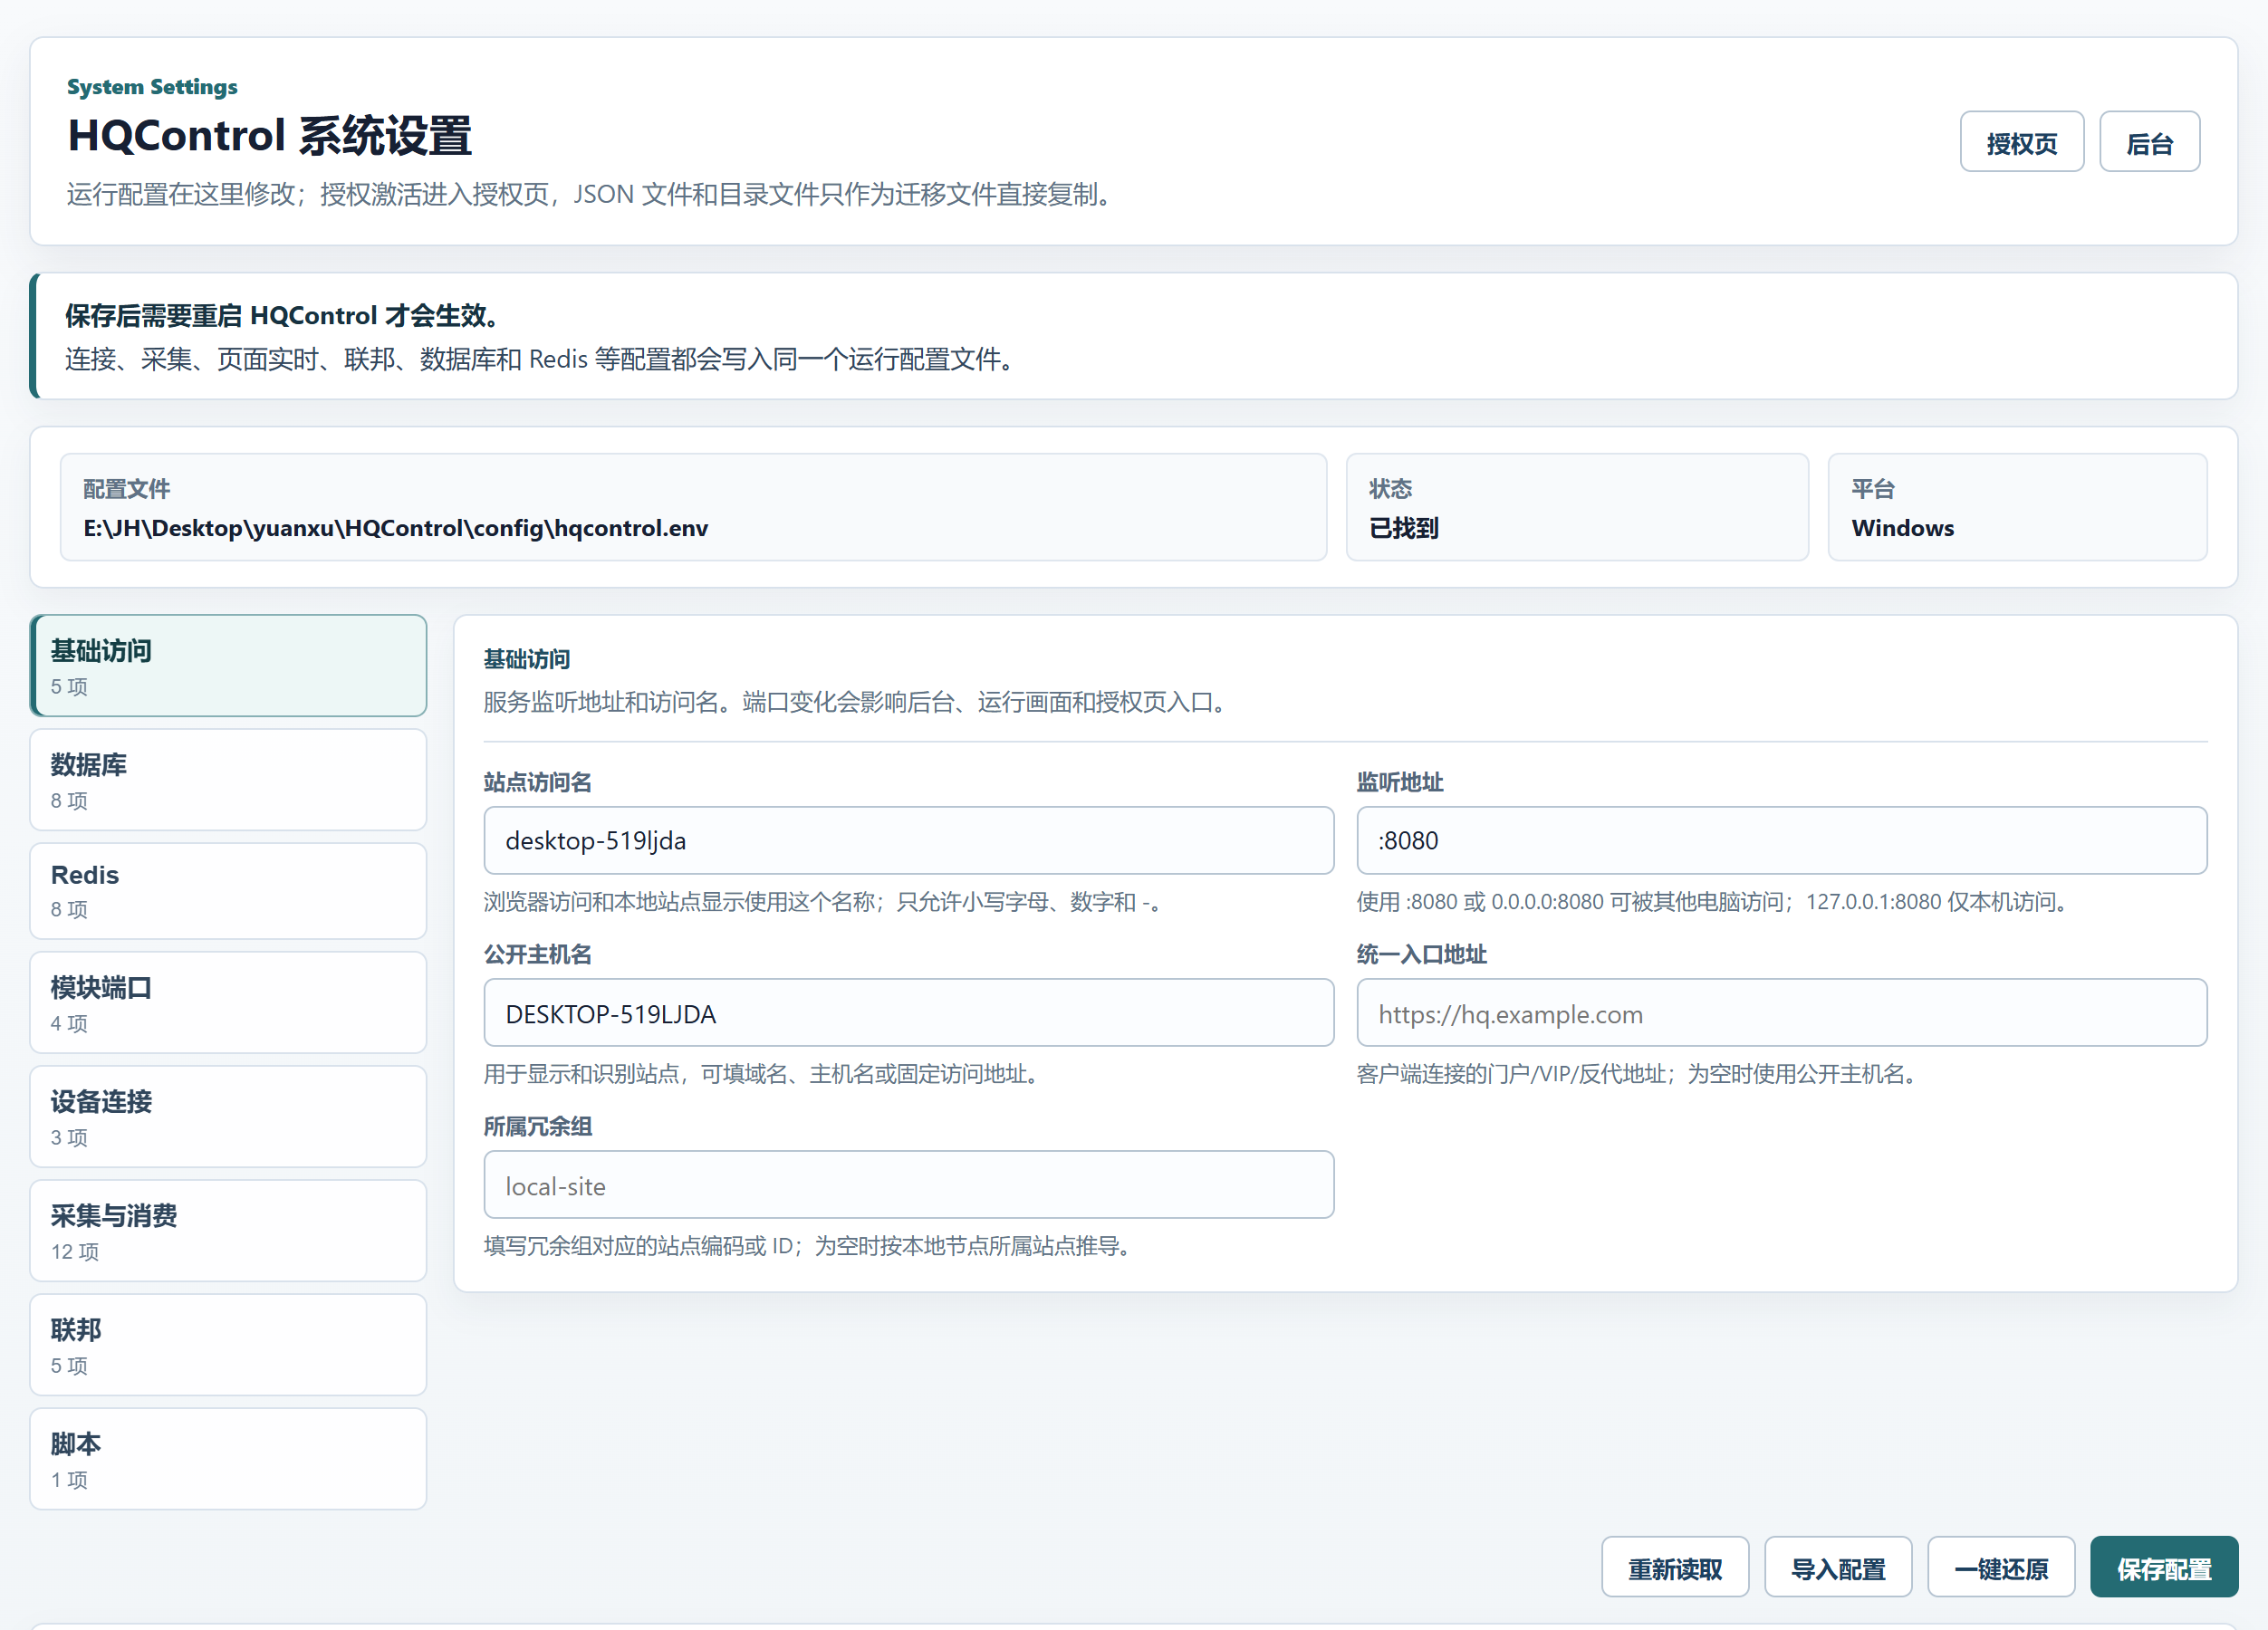Open the 设备连接 settings tab
The width and height of the screenshot is (2268, 1630).
click(229, 1117)
